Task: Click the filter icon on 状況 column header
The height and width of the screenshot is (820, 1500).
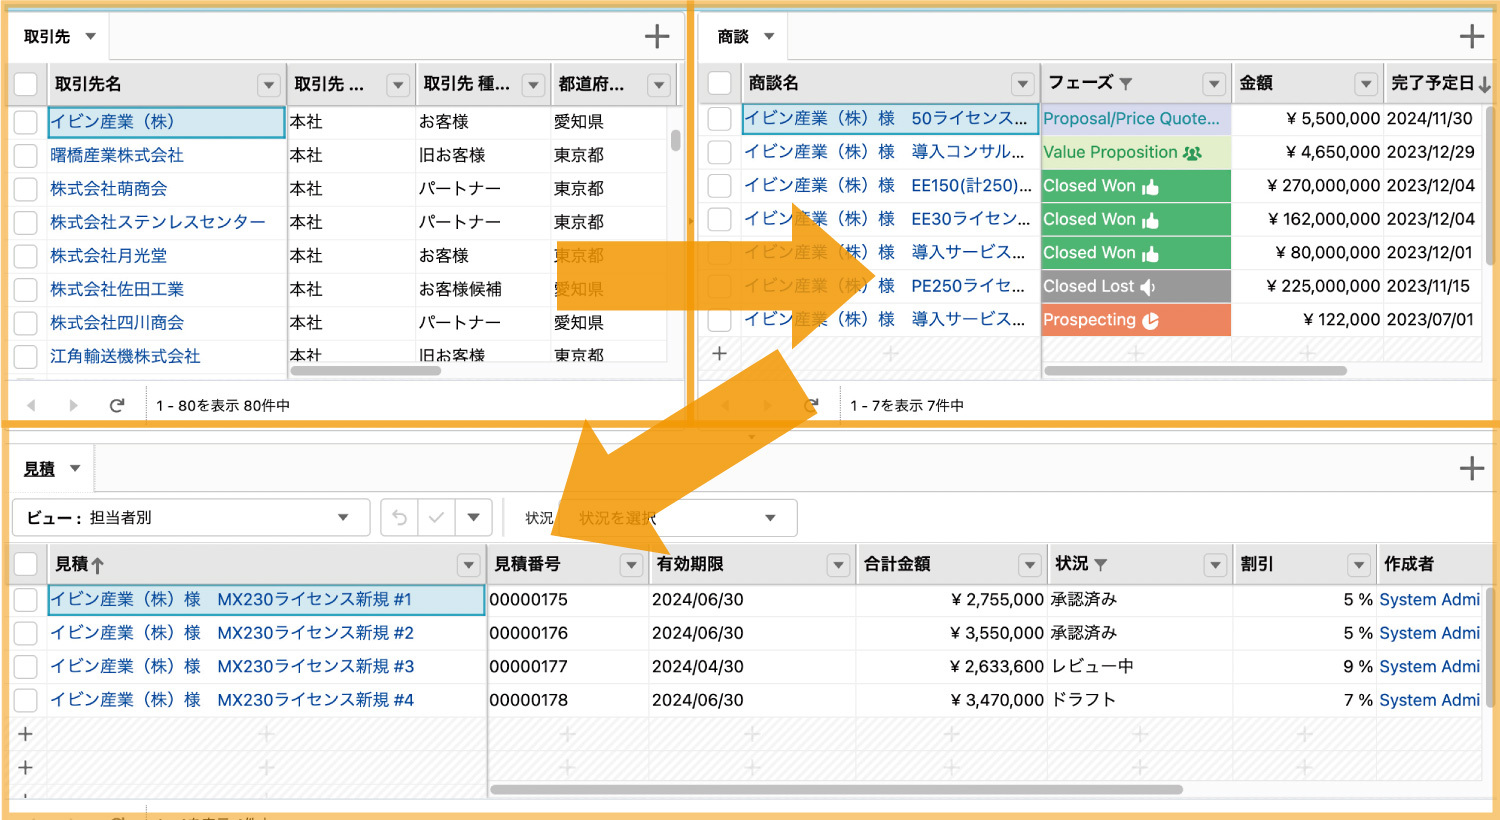Action: click(x=1101, y=565)
